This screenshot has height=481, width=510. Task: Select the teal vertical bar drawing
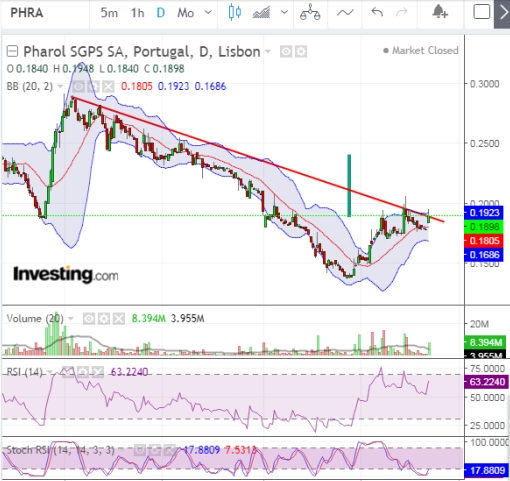click(x=349, y=185)
